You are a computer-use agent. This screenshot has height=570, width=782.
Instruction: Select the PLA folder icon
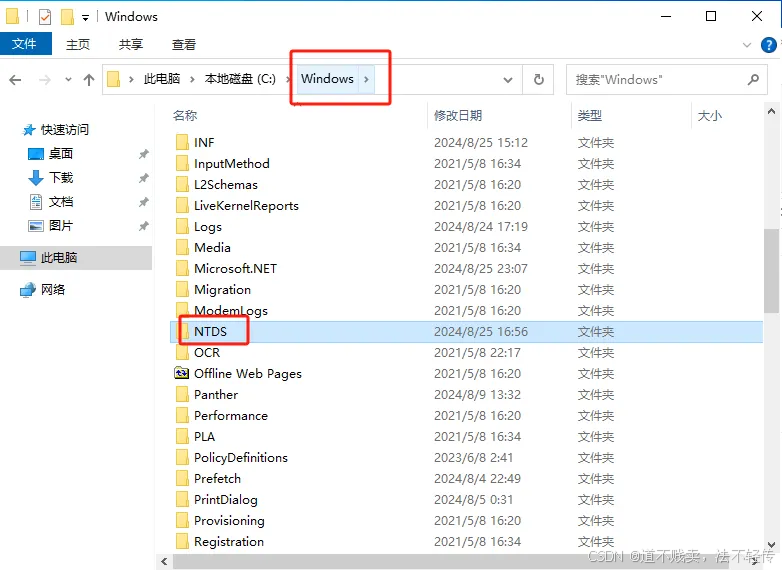(183, 436)
